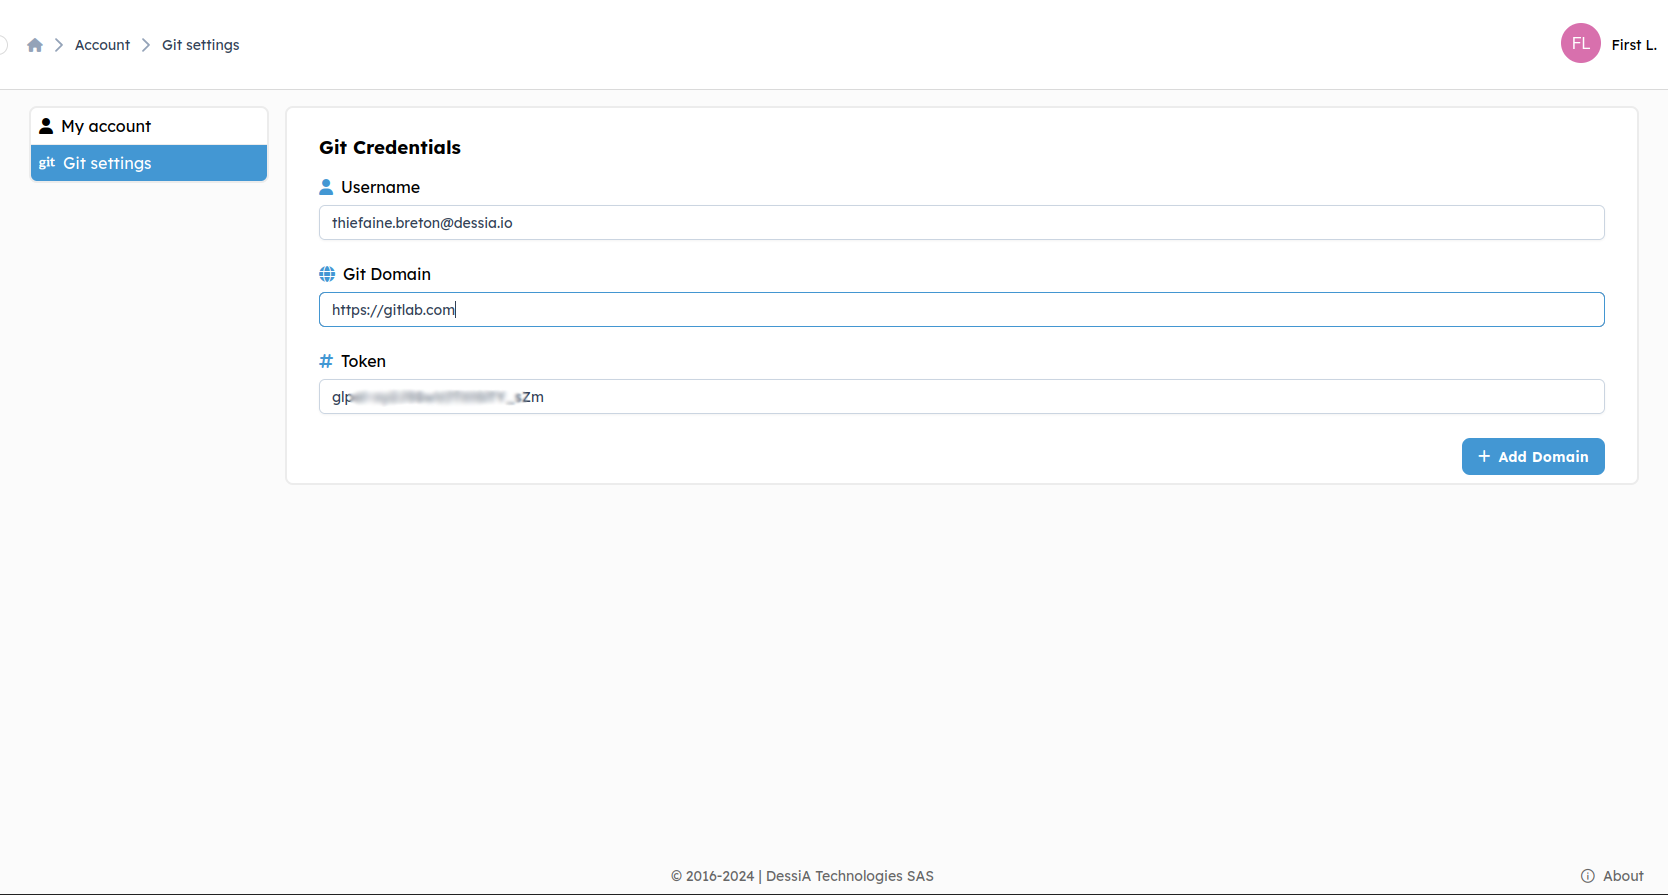The width and height of the screenshot is (1668, 895).
Task: Click the plus icon on Add Domain
Action: [1484, 456]
